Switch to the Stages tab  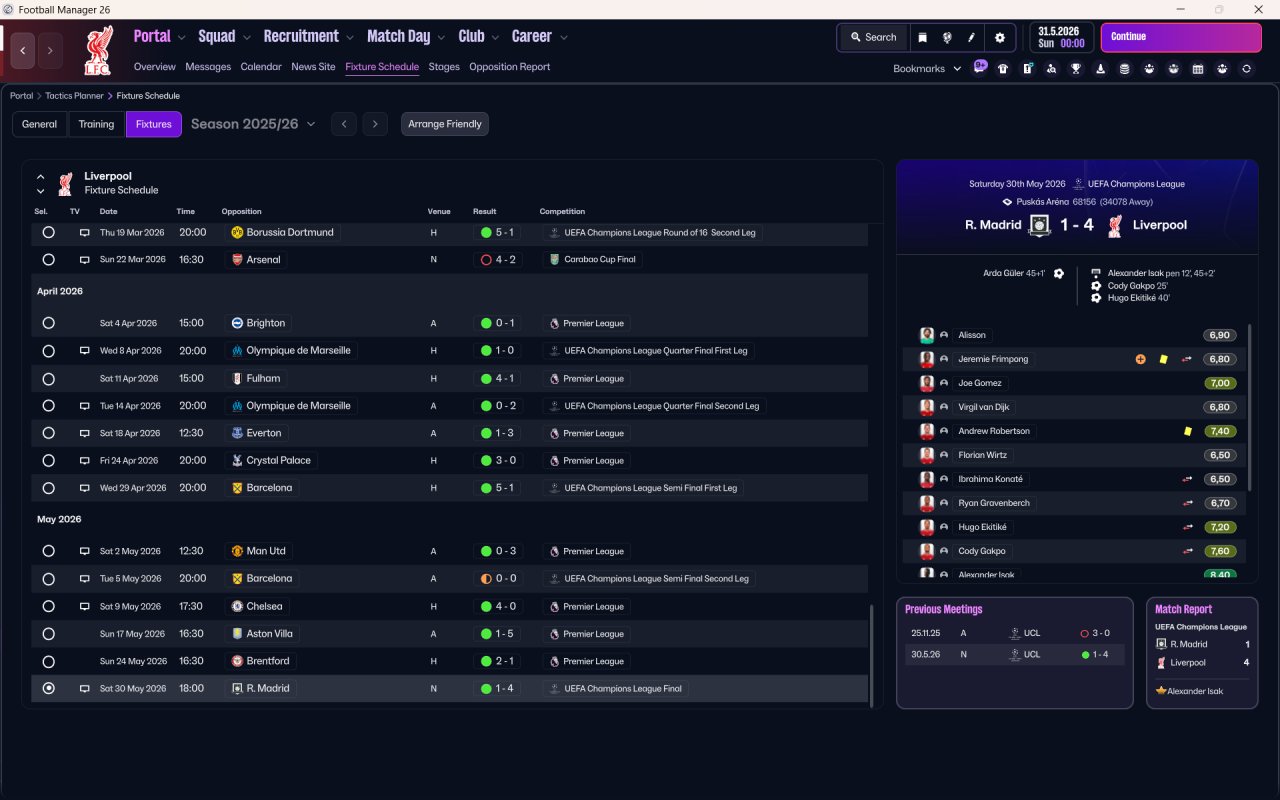[x=444, y=67]
